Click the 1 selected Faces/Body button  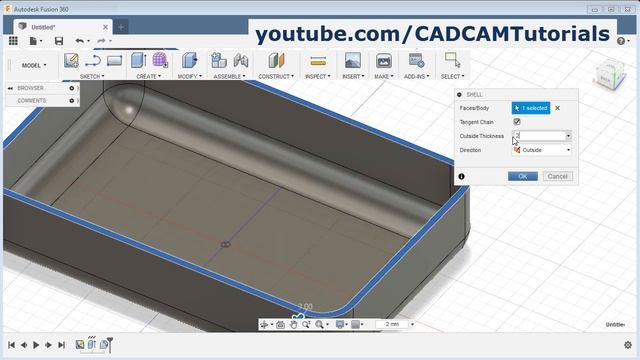click(531, 108)
